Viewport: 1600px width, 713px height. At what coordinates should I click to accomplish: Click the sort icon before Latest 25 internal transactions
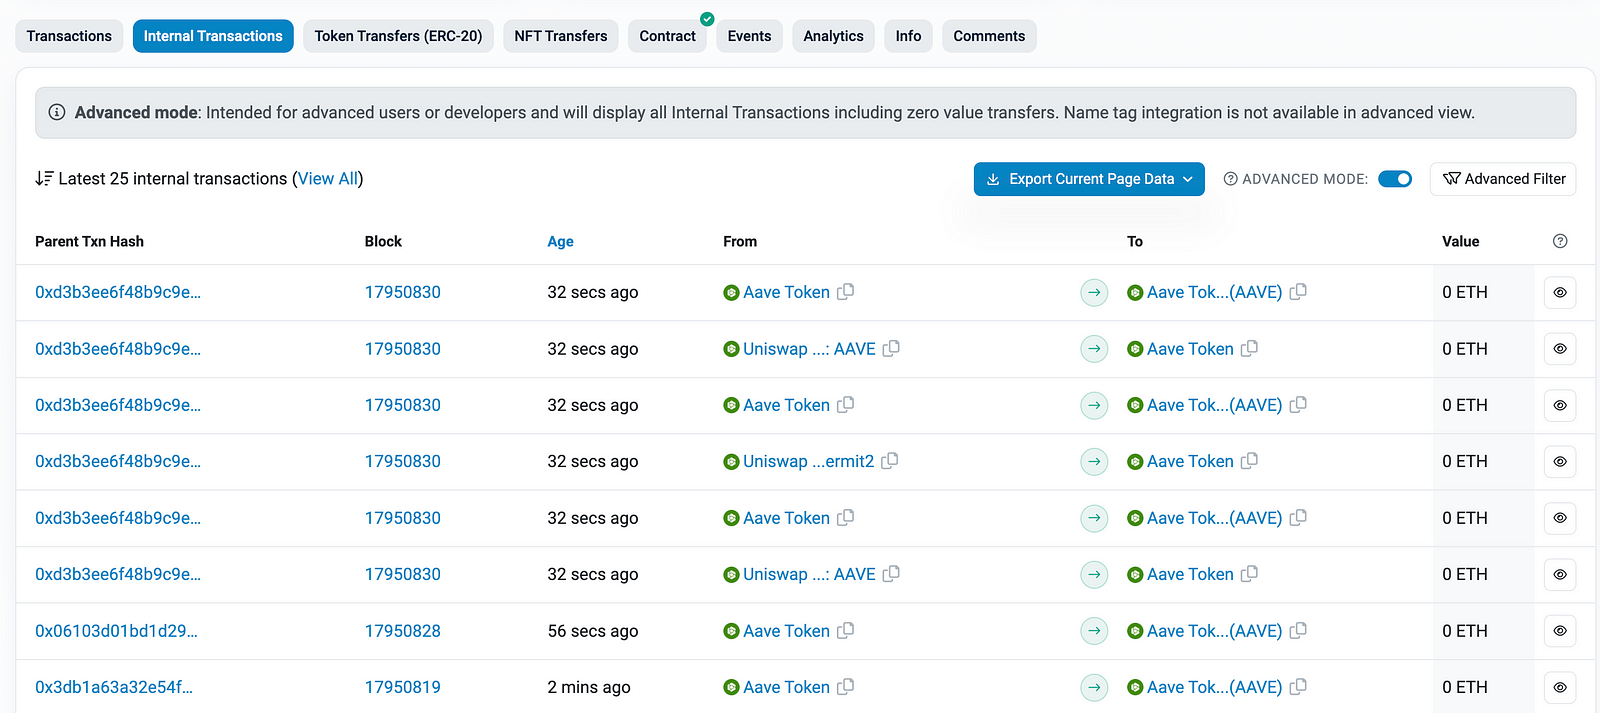pyautogui.click(x=44, y=179)
